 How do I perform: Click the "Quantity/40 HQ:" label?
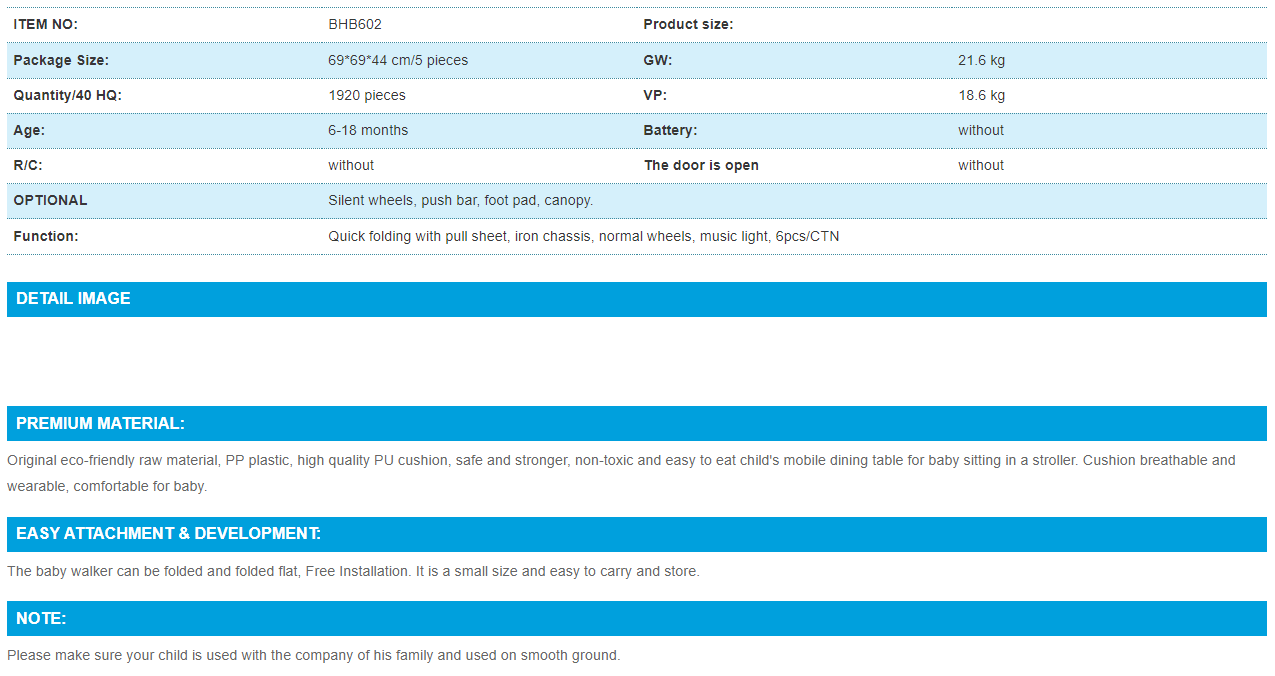click(67, 95)
